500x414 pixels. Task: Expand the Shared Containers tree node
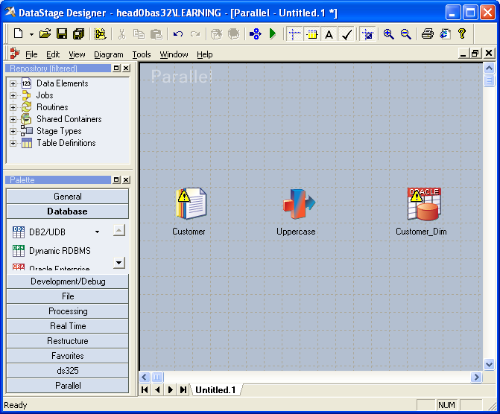[x=13, y=119]
